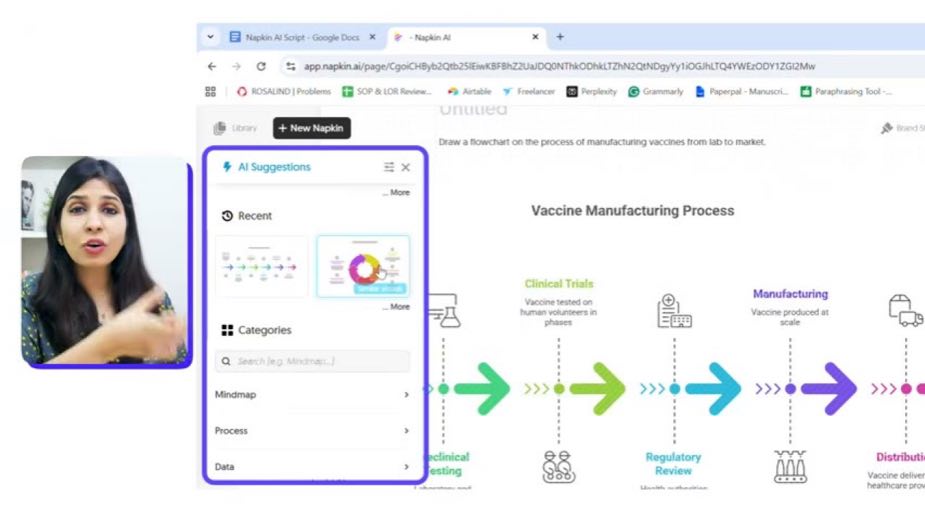Open the browser apps grid icon

pyautogui.click(x=210, y=91)
